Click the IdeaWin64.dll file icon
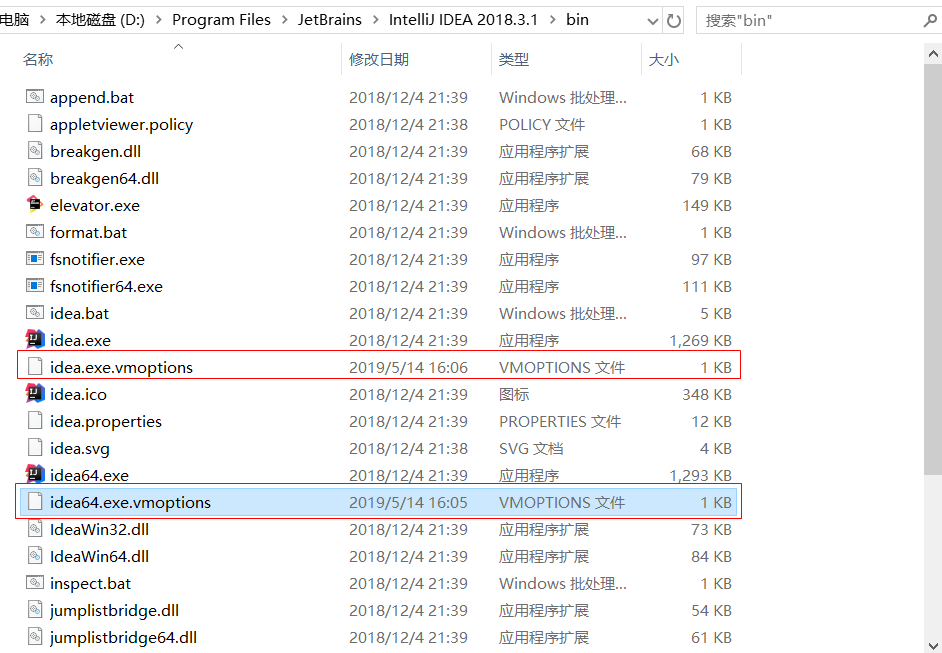This screenshot has width=942, height=653. 35,556
